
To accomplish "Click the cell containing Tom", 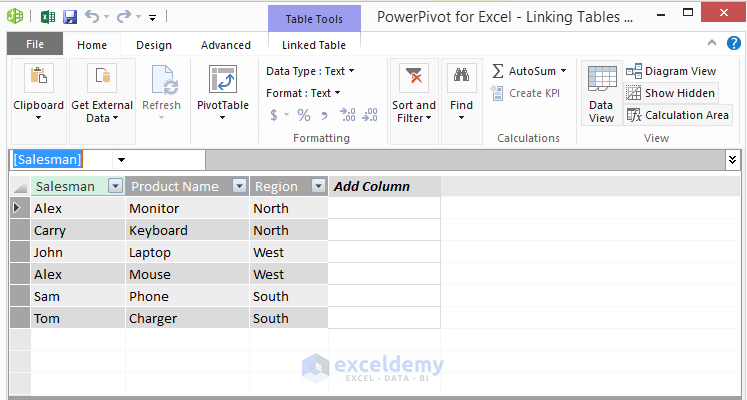I will point(78,318).
